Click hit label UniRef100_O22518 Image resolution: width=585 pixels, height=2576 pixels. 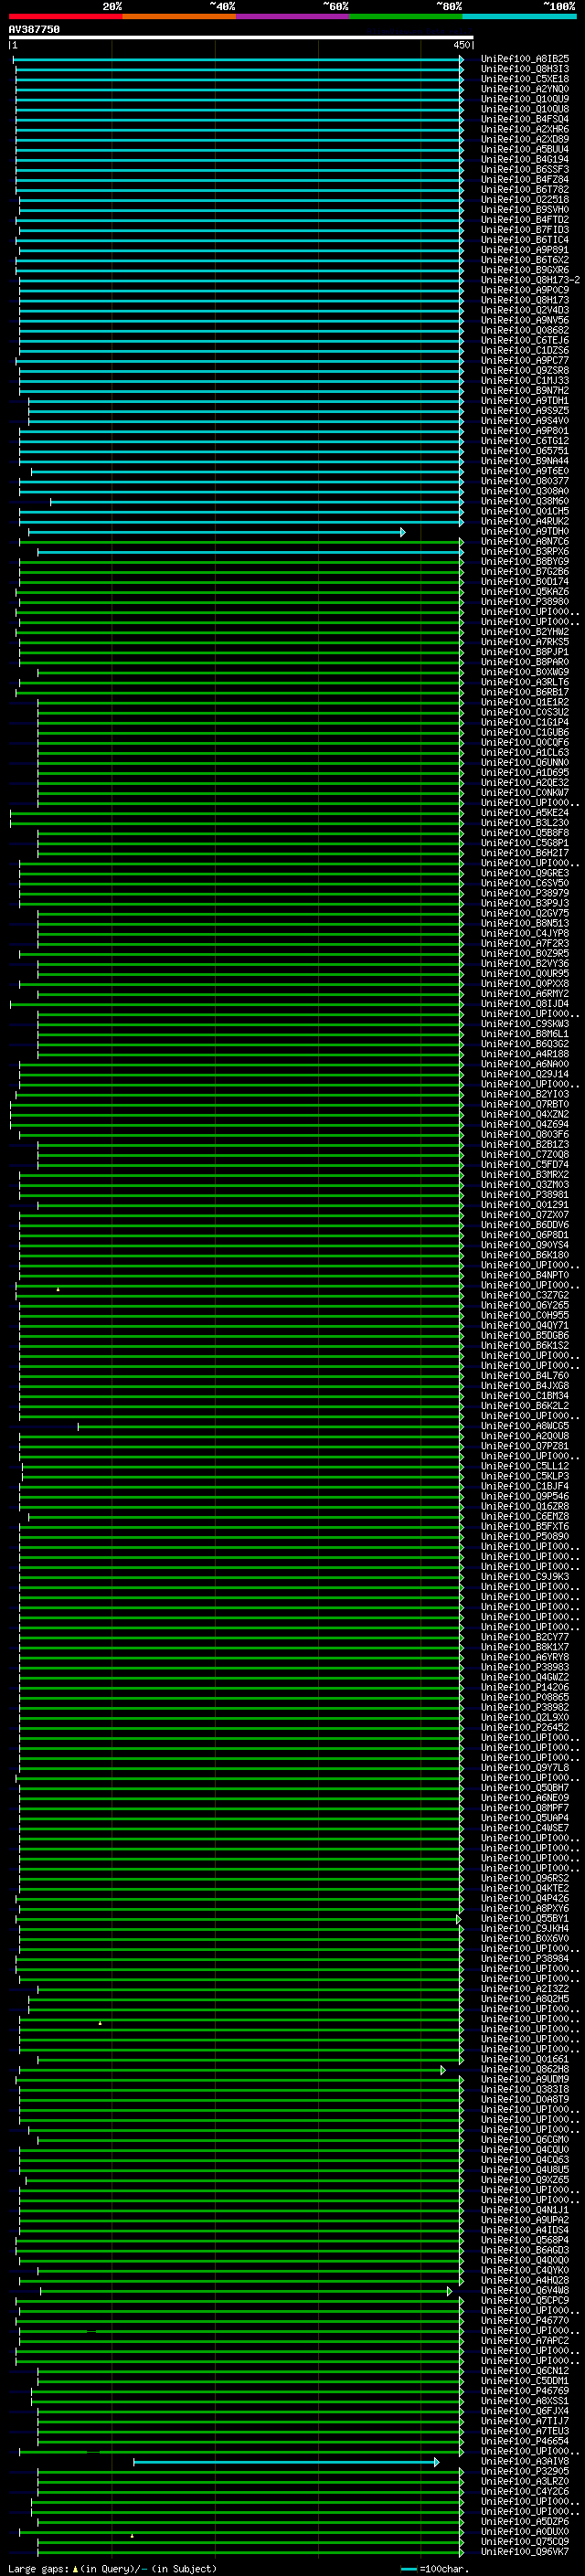[x=525, y=200]
